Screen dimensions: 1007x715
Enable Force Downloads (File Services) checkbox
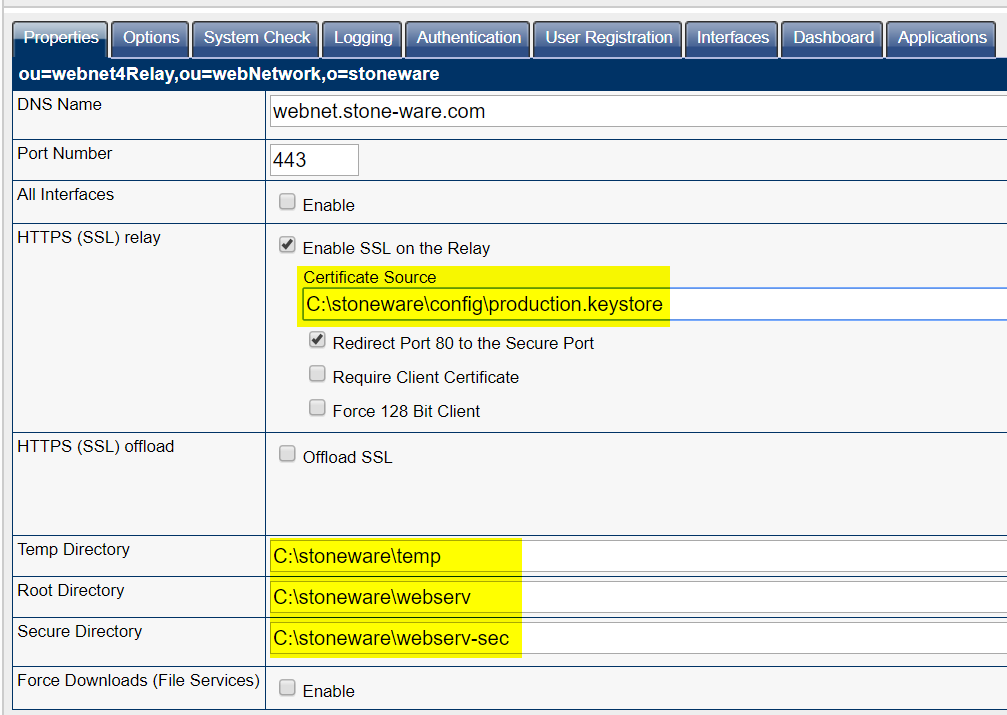pyautogui.click(x=287, y=688)
